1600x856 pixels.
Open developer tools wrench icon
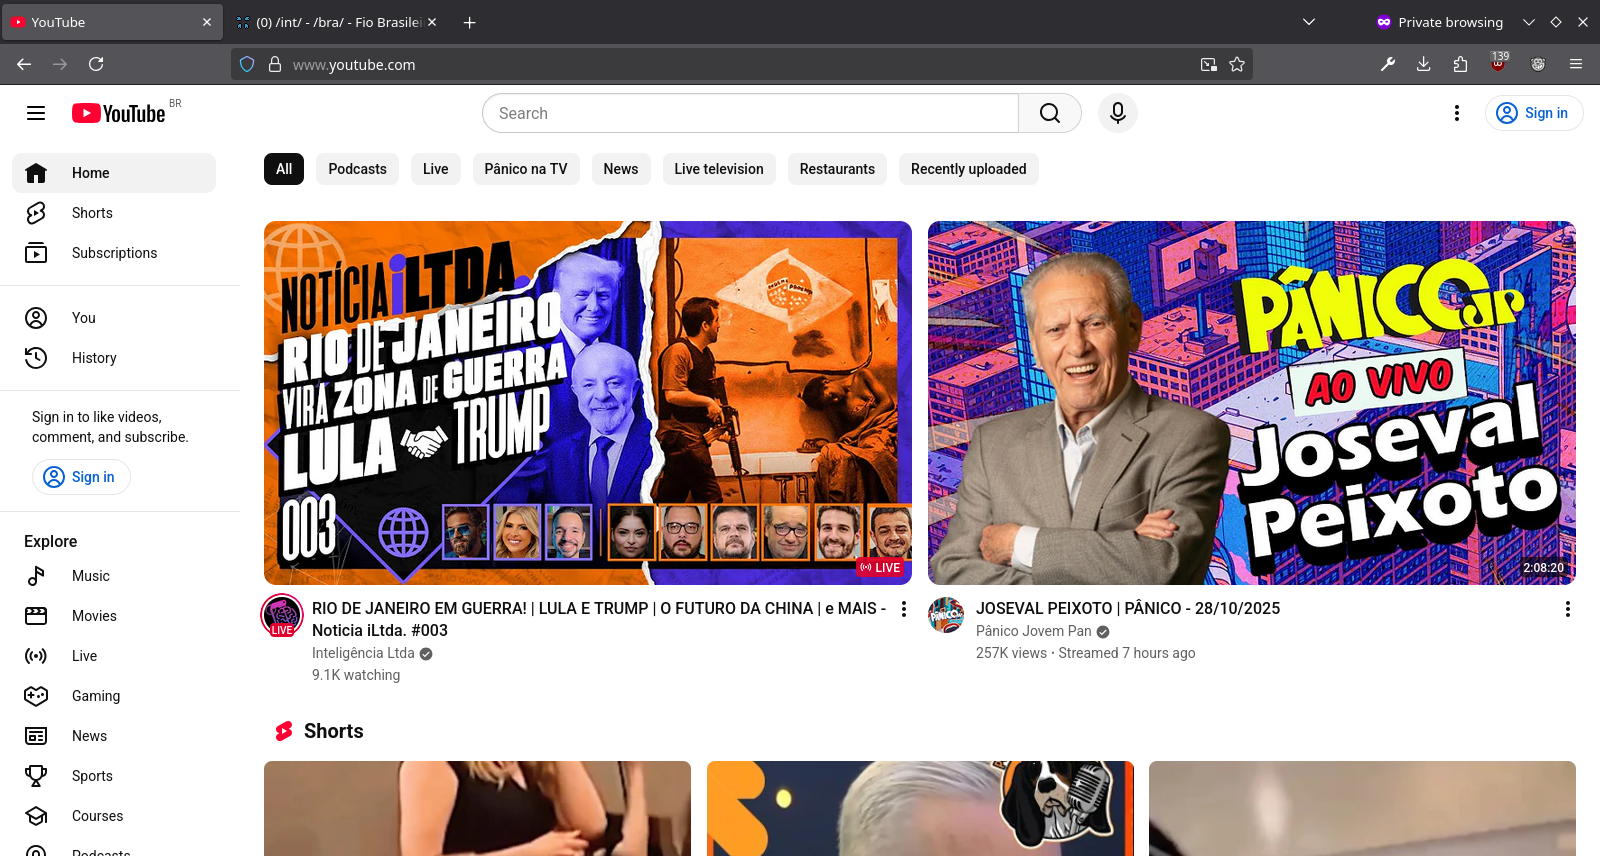click(x=1388, y=64)
